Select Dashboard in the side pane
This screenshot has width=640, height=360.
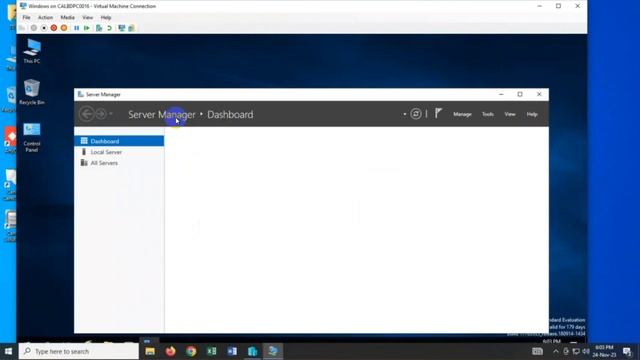(x=119, y=141)
